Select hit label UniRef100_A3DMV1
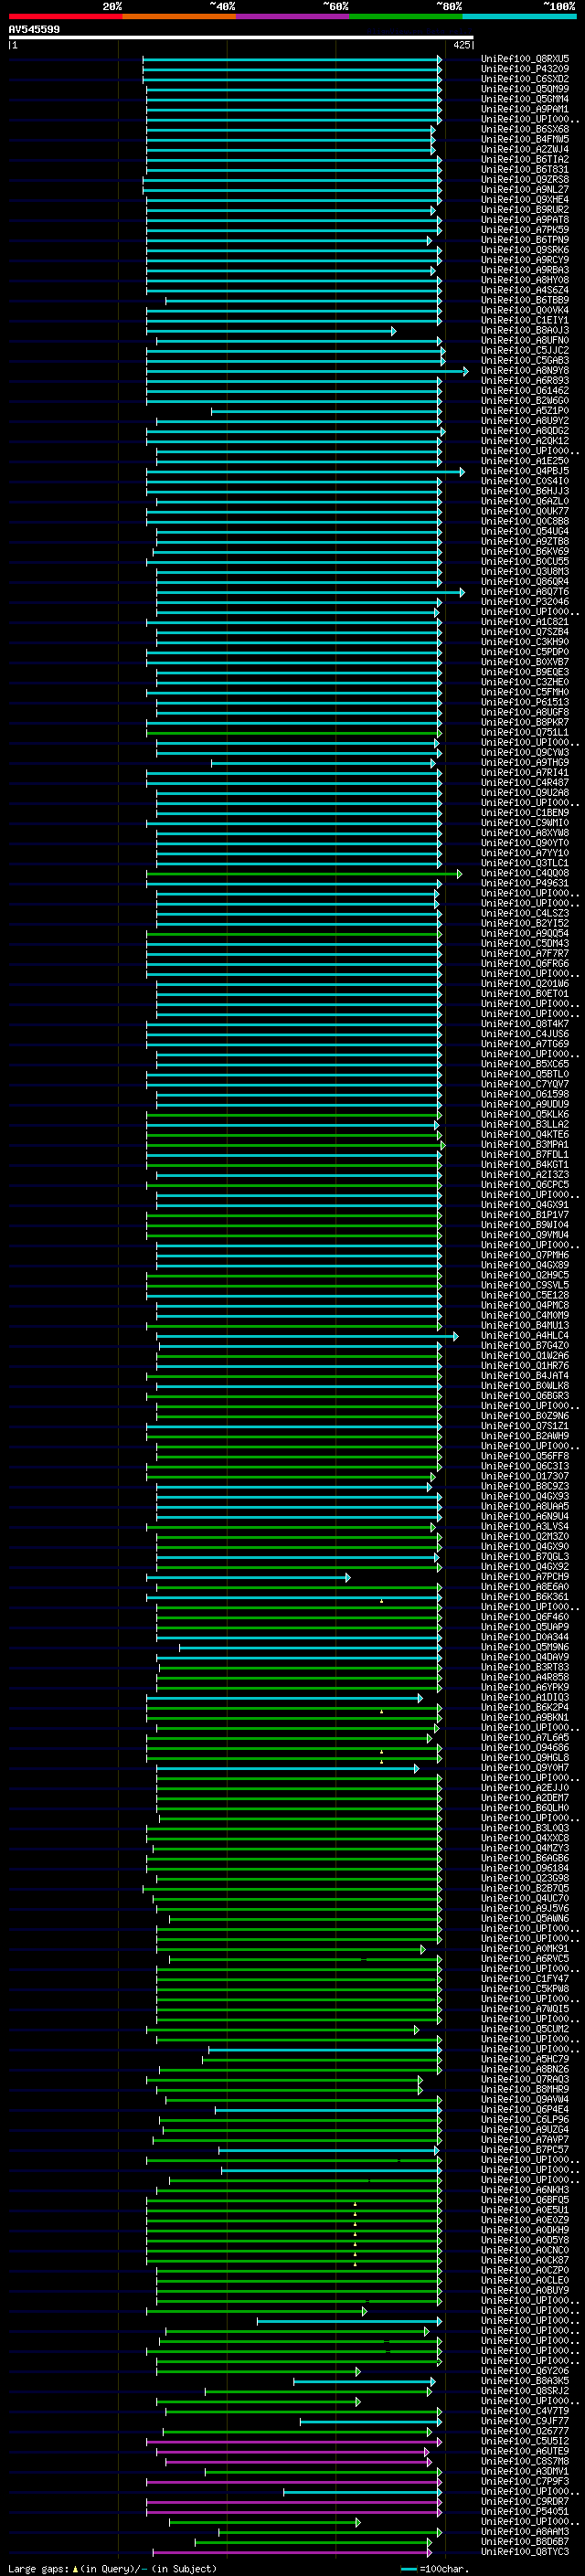This screenshot has height=2576, width=585. [525, 2471]
